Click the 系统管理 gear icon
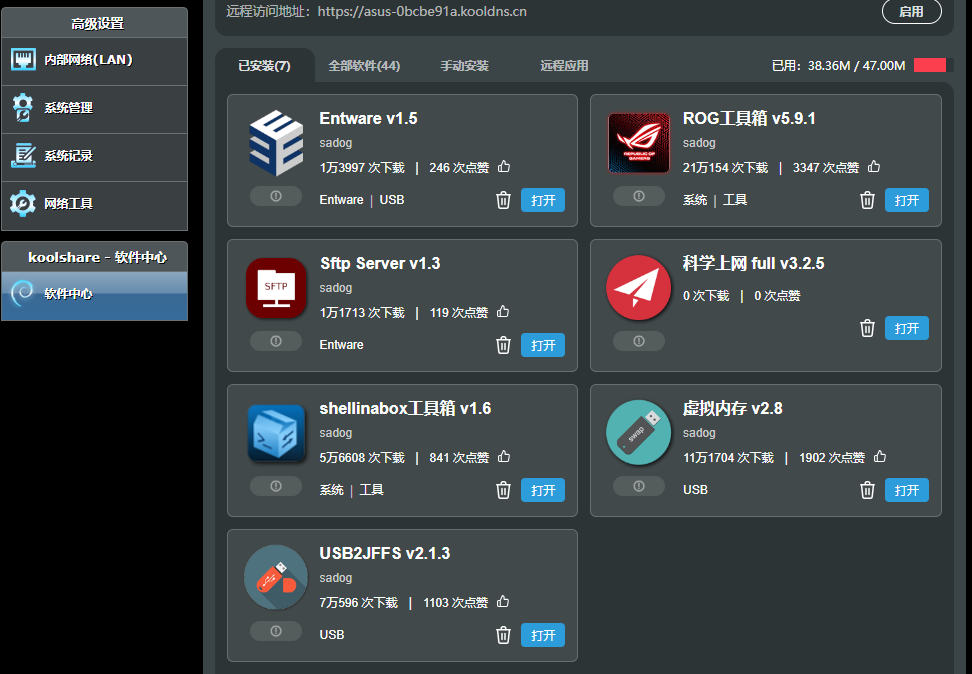 tap(23, 107)
